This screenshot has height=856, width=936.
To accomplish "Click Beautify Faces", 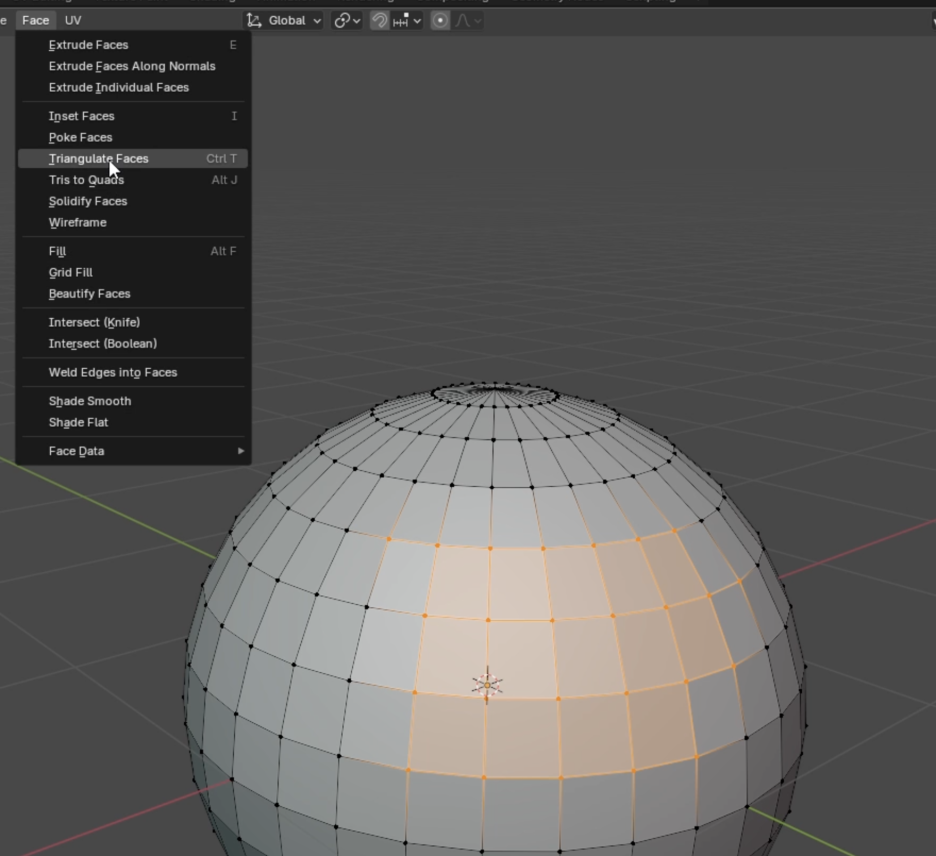I will coord(133,294).
